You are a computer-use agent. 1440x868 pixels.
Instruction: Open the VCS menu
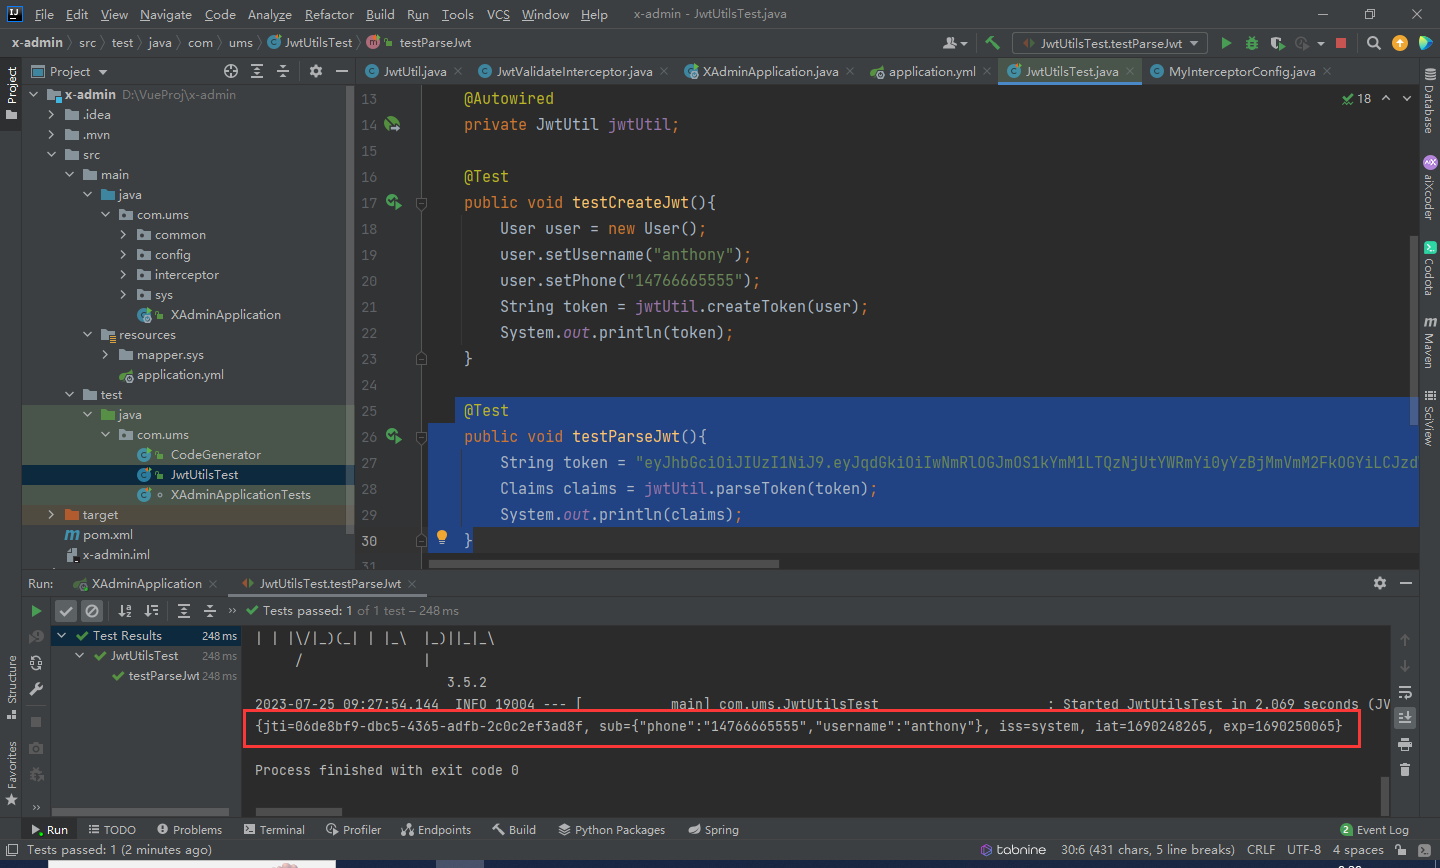point(498,14)
